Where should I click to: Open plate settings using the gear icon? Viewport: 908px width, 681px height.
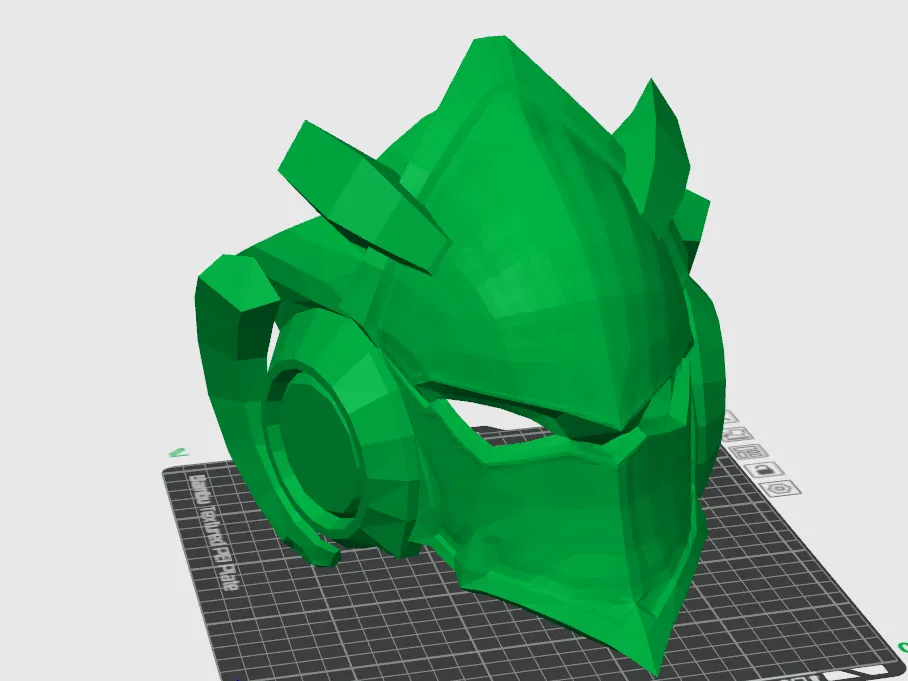pyautogui.click(x=778, y=488)
